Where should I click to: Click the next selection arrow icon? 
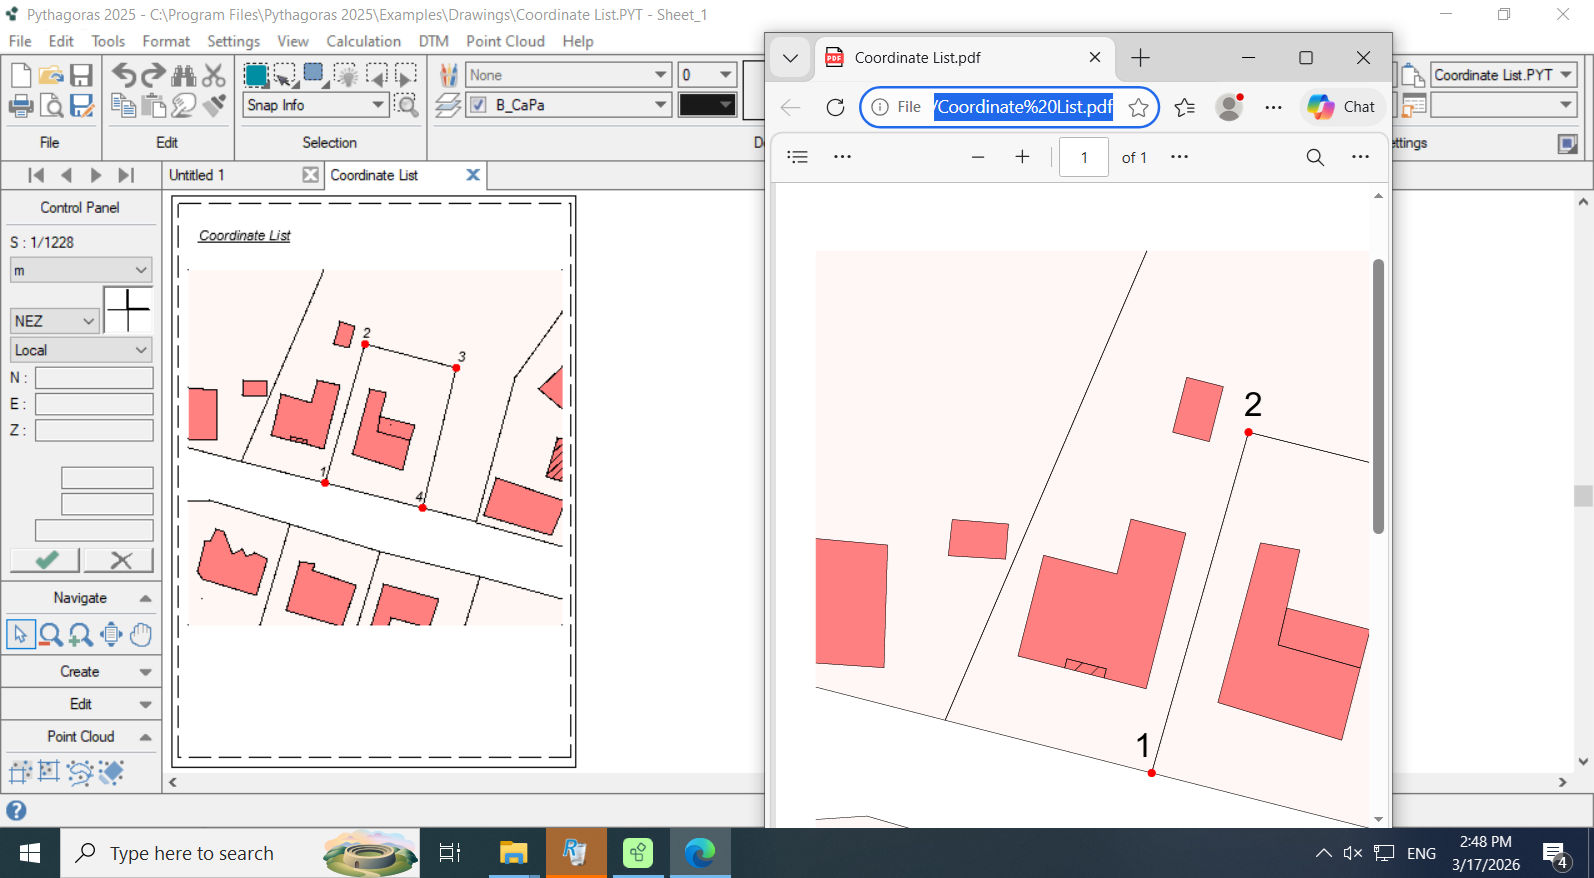click(x=406, y=75)
